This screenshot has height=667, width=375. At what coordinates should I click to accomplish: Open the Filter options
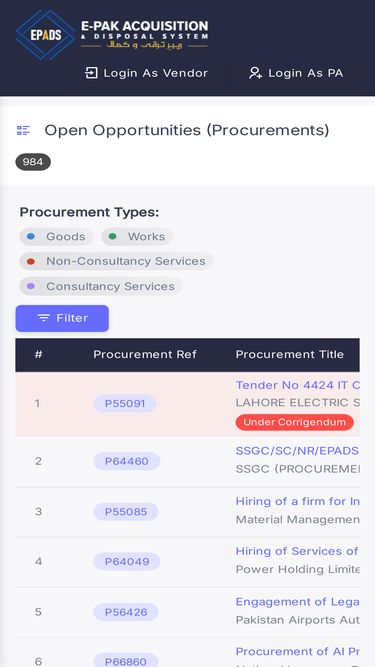62,318
